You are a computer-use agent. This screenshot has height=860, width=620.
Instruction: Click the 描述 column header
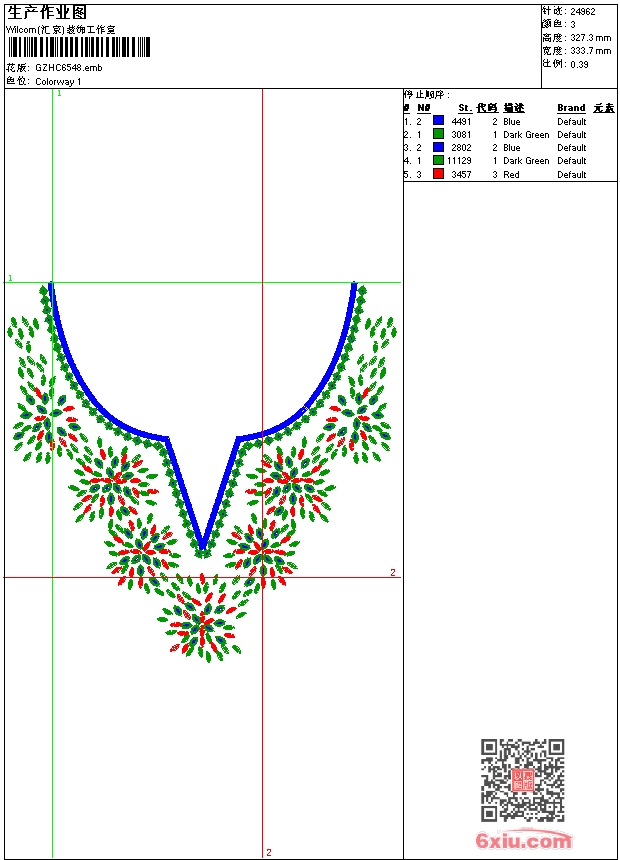point(514,108)
